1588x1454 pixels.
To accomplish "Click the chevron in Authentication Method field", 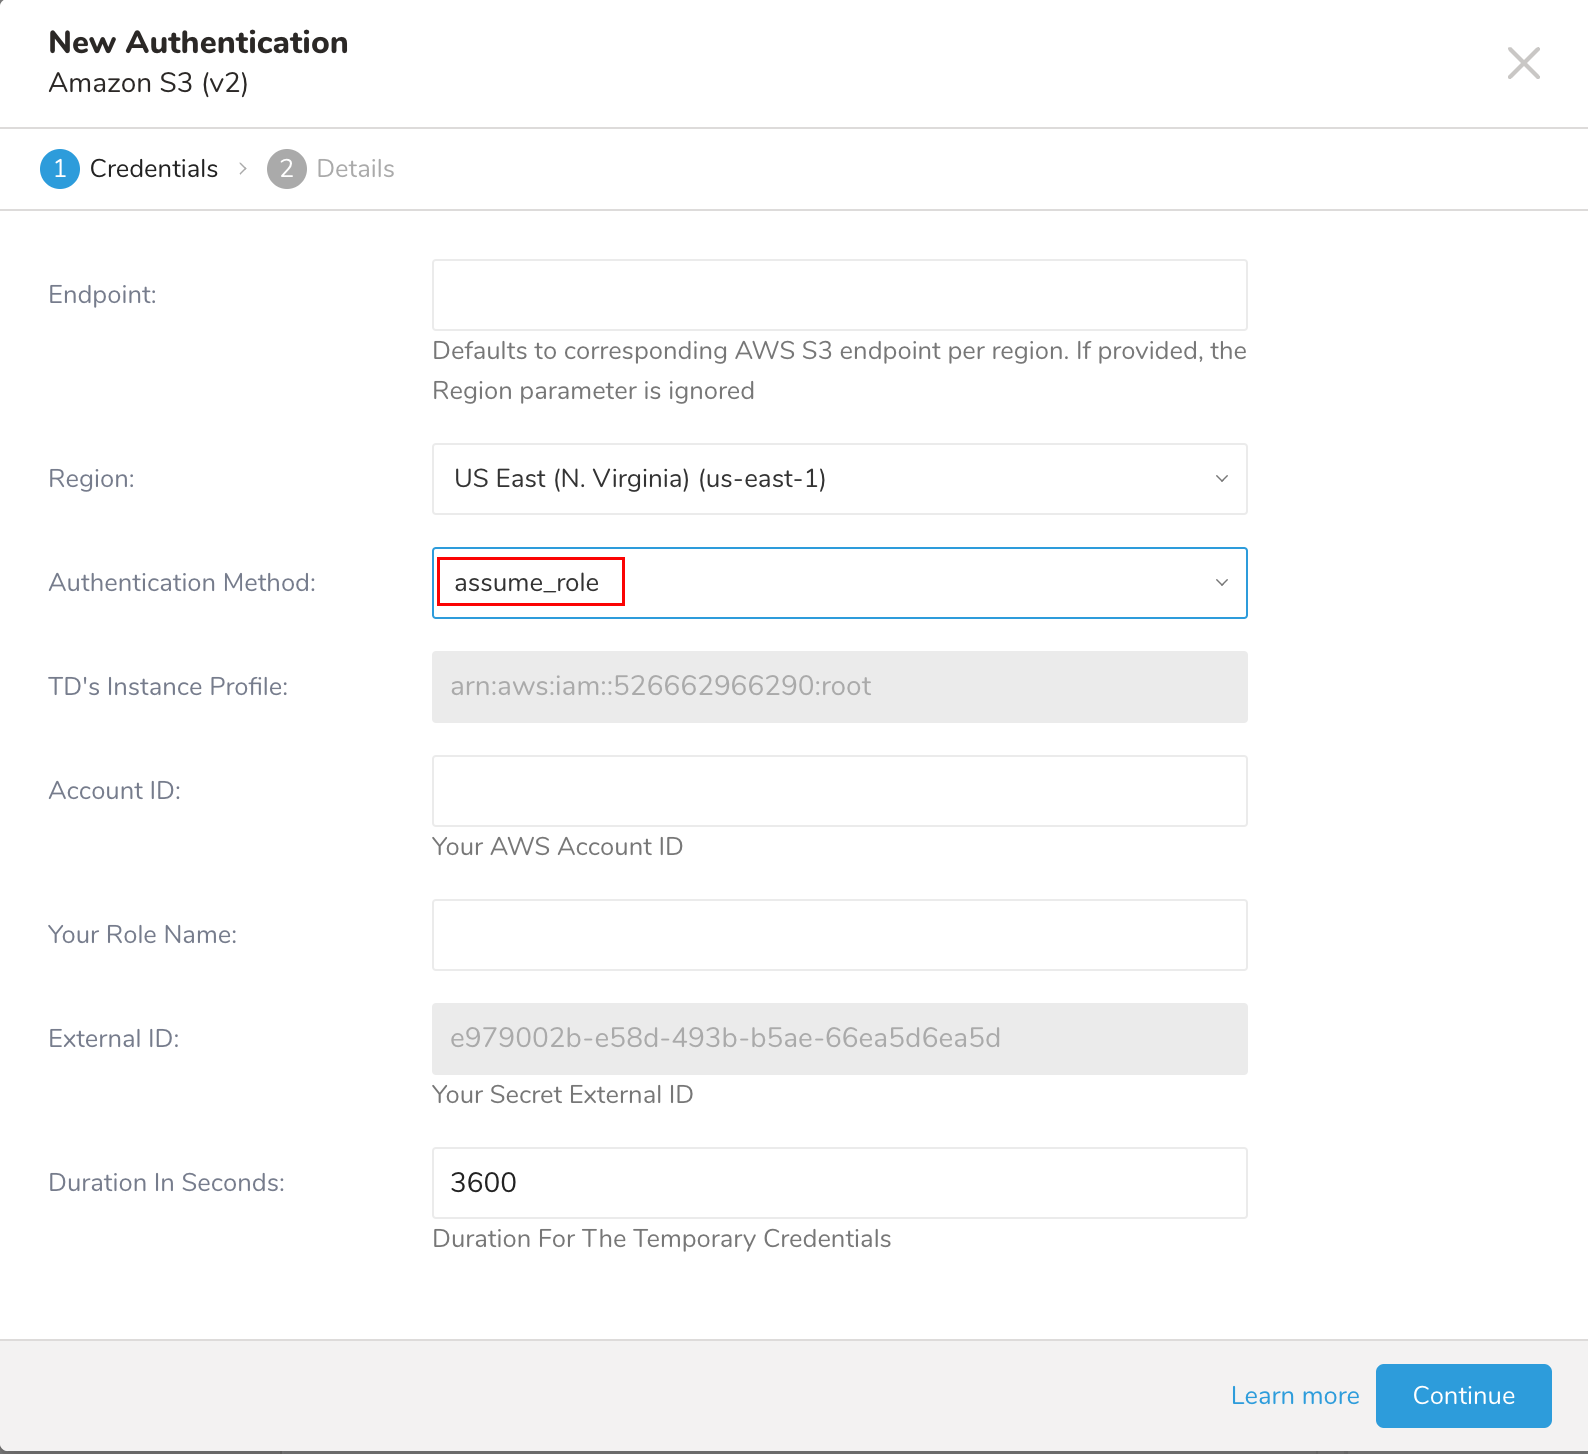I will pos(1221,583).
